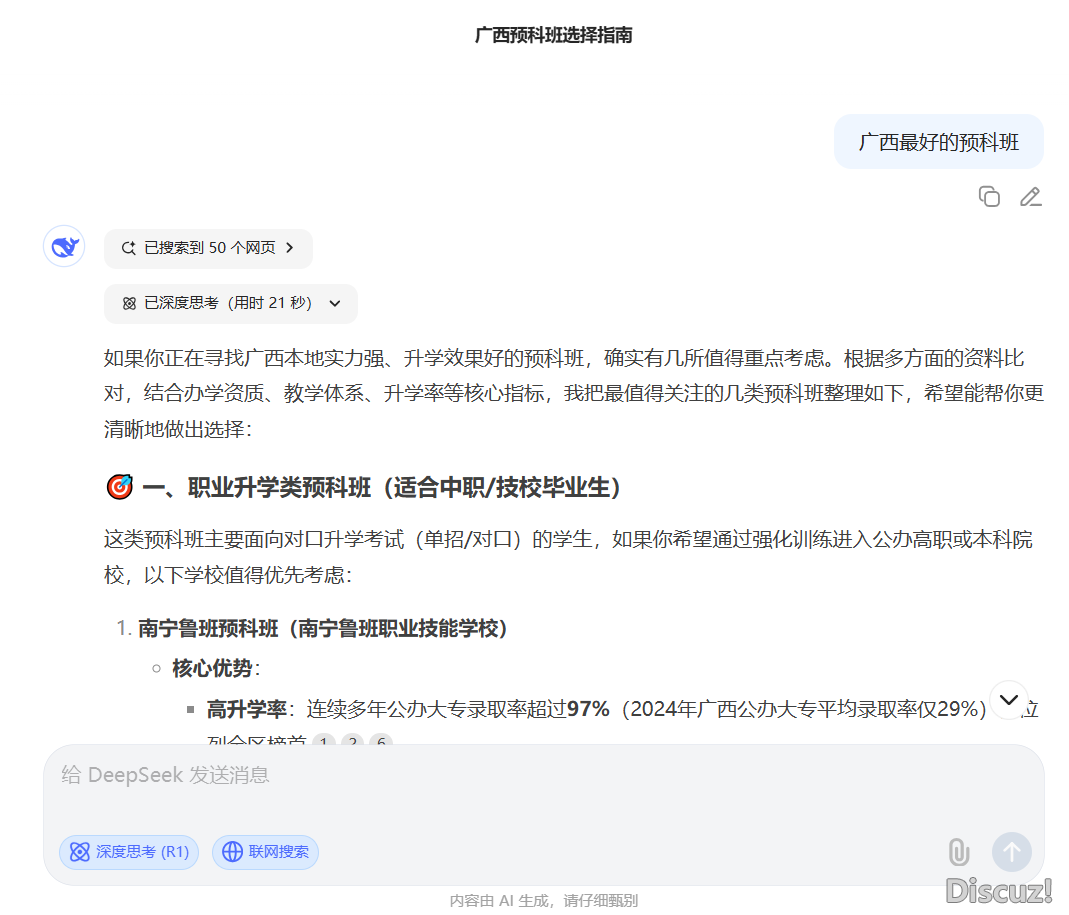The width and height of the screenshot is (1069, 915).
Task: Copy the user message with the copy icon
Action: (x=989, y=196)
